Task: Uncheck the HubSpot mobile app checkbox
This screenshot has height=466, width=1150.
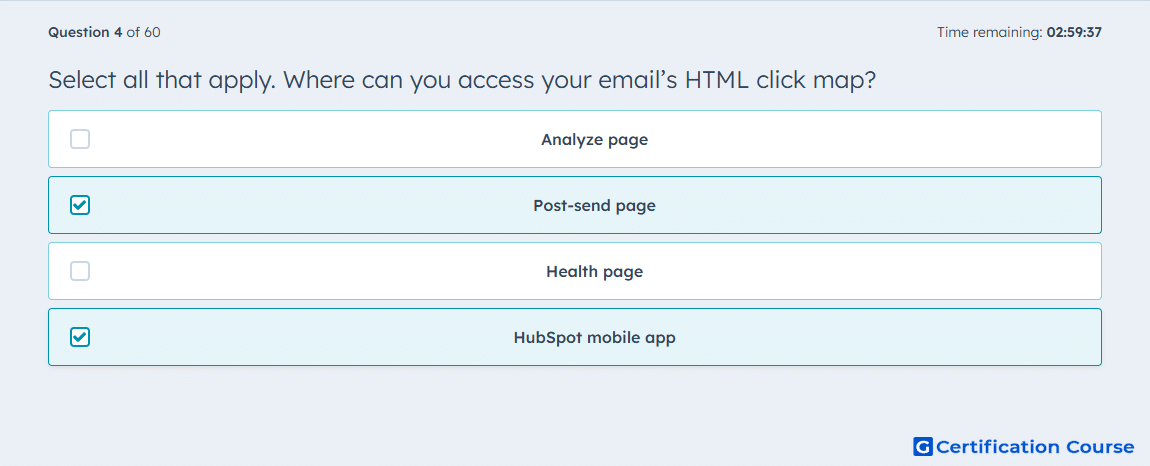Action: click(x=80, y=337)
